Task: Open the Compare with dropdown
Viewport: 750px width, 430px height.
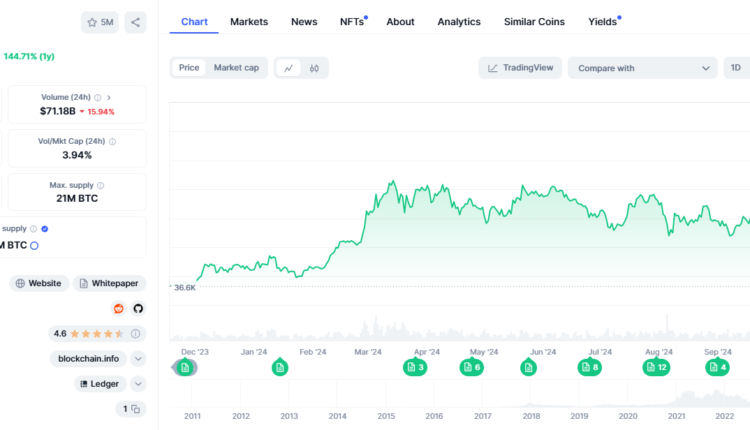Action: 642,68
